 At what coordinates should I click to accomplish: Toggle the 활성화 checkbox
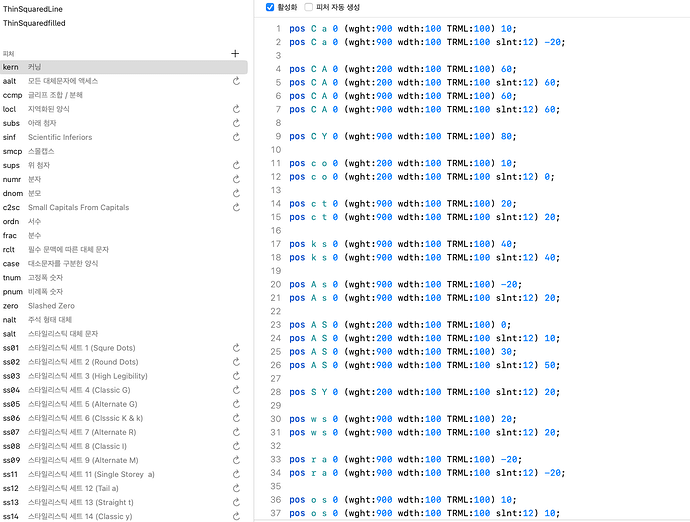270,7
